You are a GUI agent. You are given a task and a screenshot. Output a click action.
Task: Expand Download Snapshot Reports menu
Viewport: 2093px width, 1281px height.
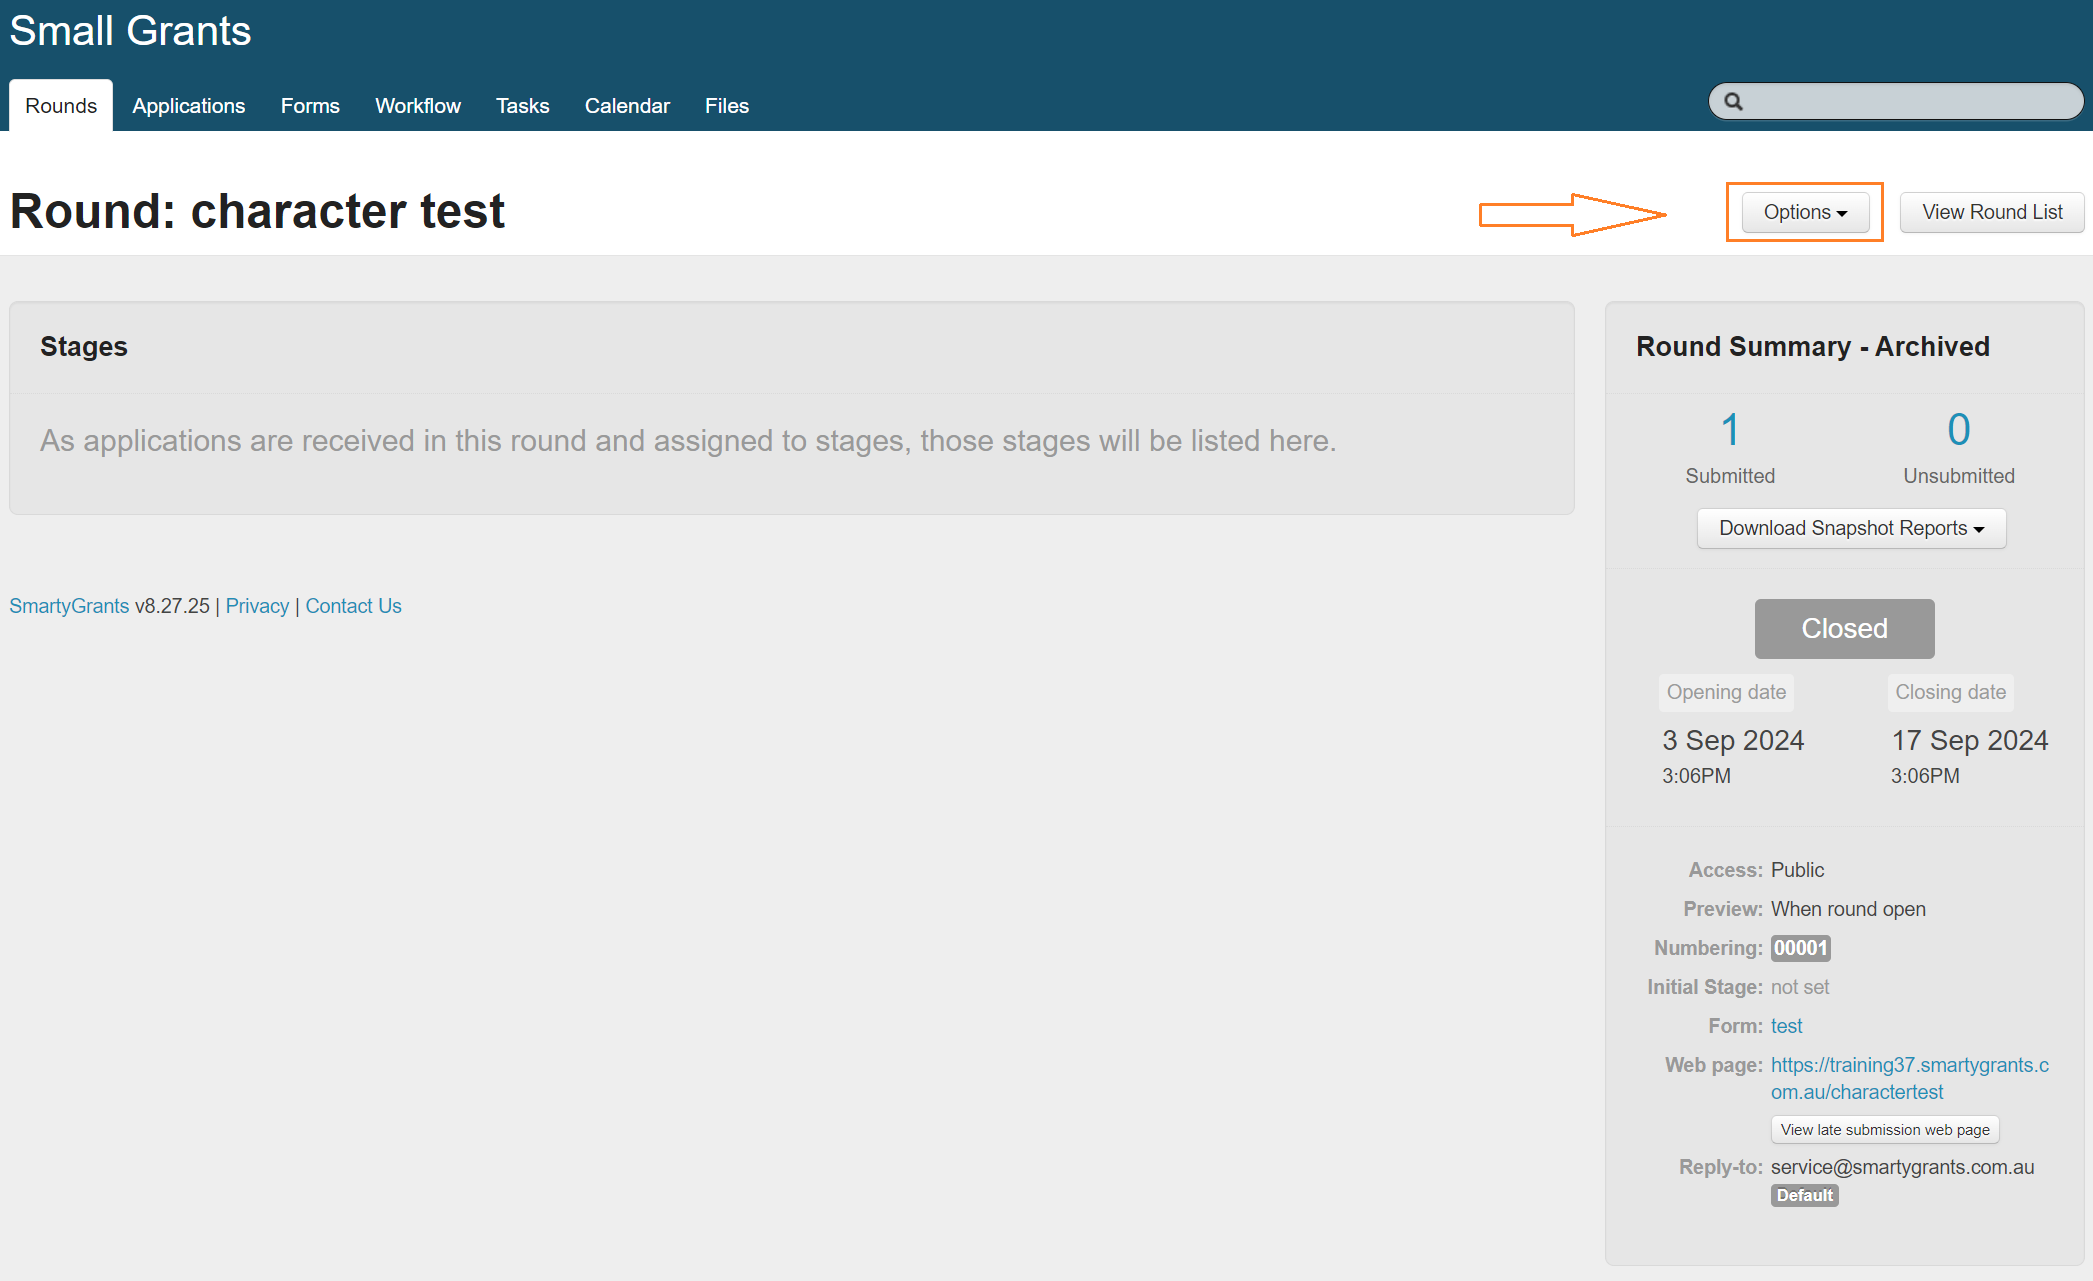(x=1851, y=528)
